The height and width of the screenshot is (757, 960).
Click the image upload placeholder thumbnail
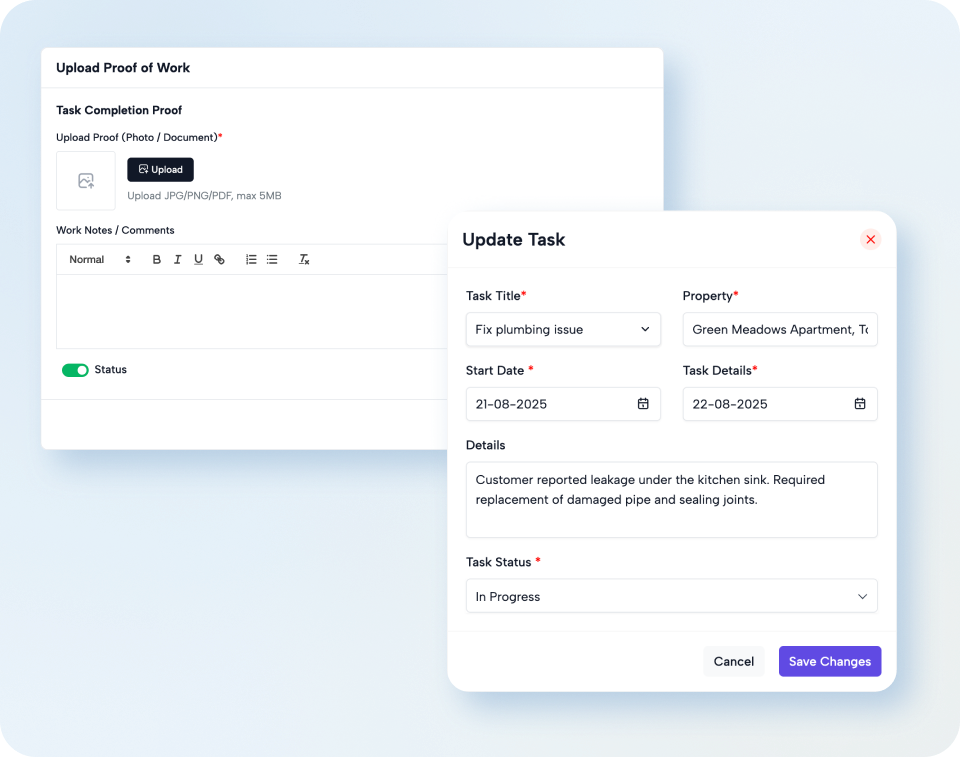(x=86, y=181)
